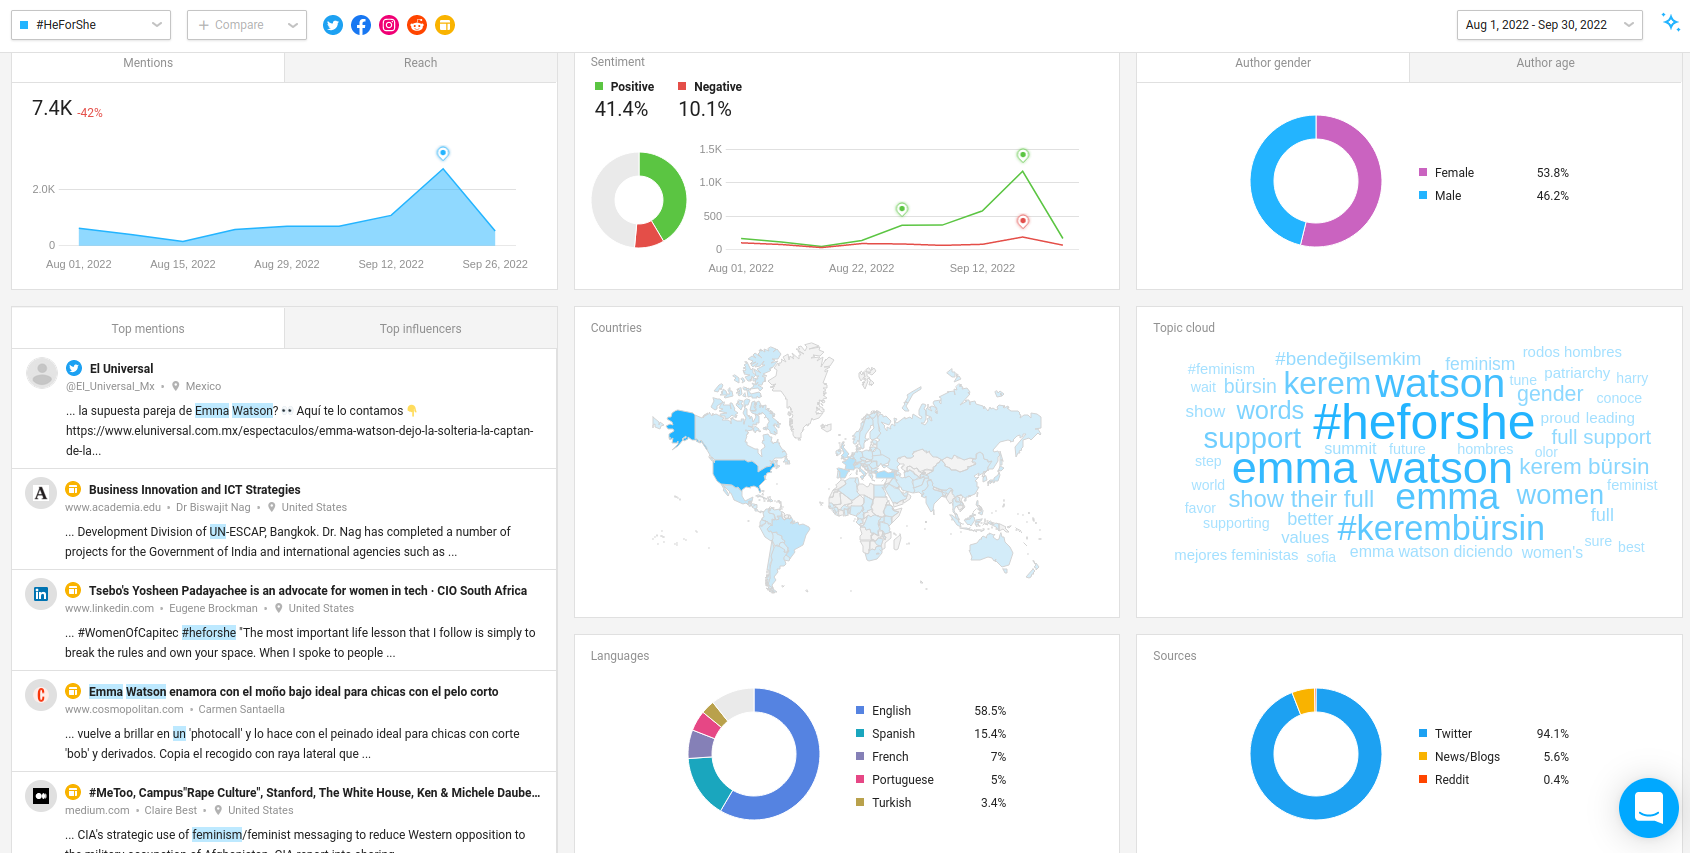Open Emma Watson enamora con el moño mention

(x=294, y=692)
